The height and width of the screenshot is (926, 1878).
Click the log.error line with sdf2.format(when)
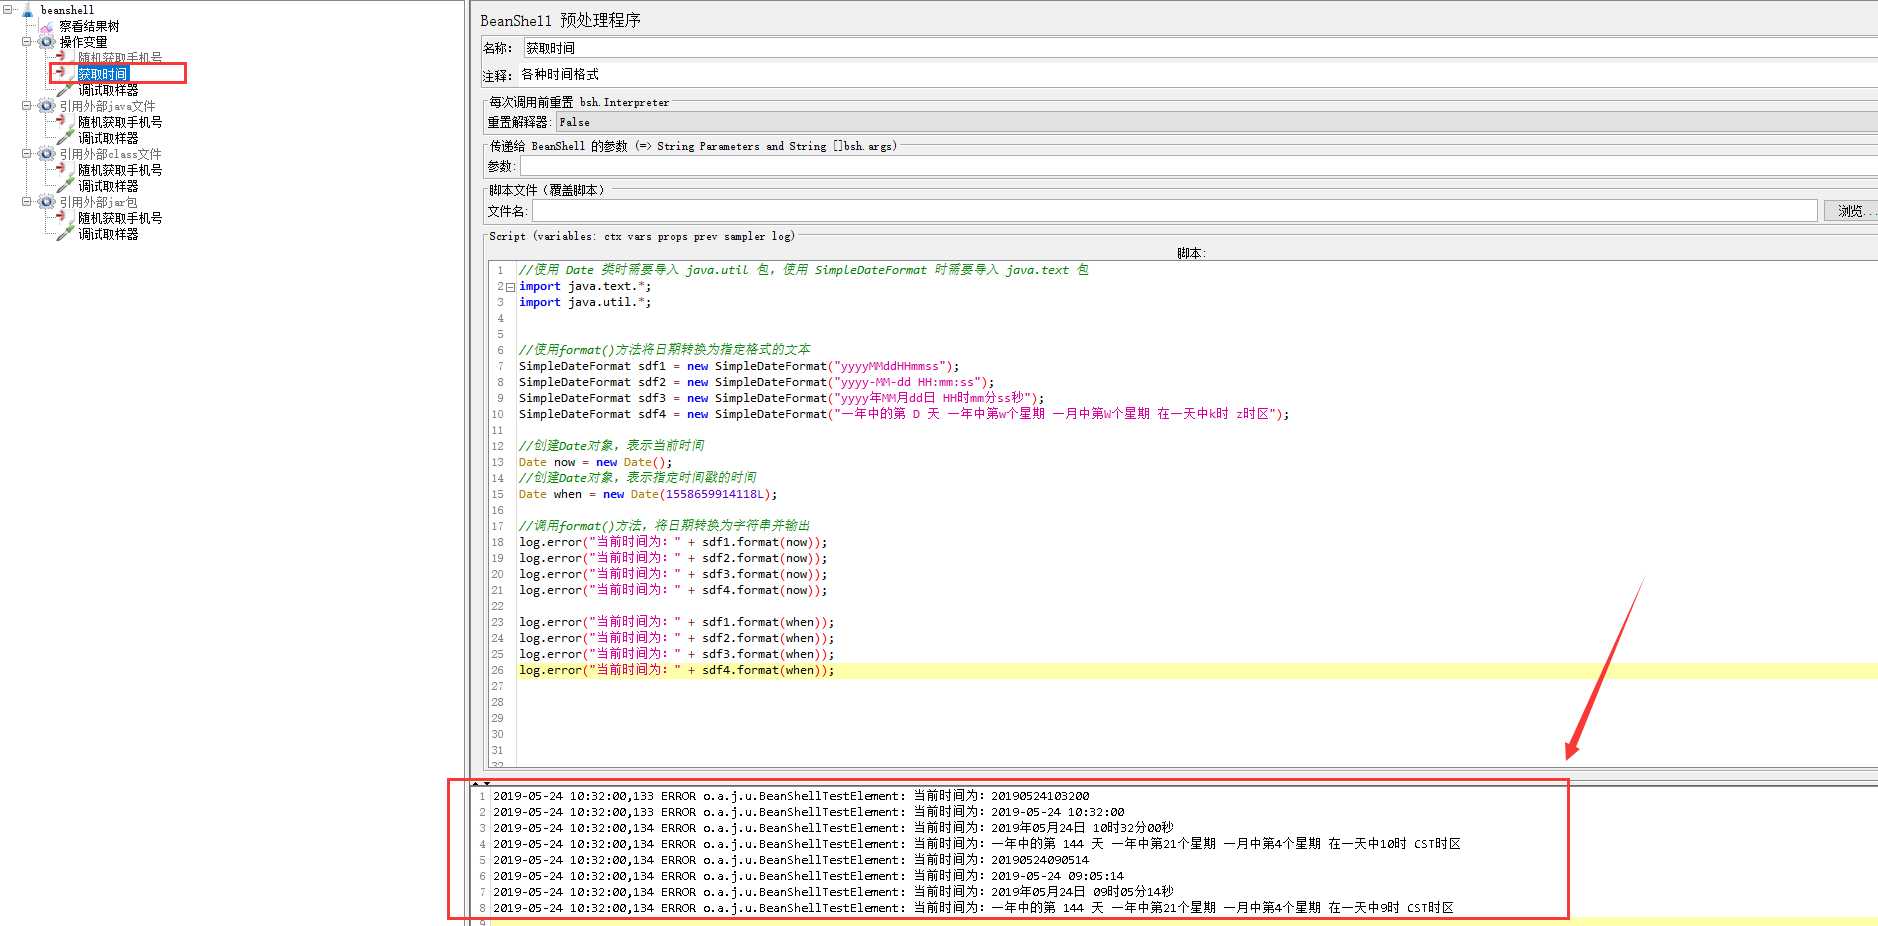coord(677,638)
